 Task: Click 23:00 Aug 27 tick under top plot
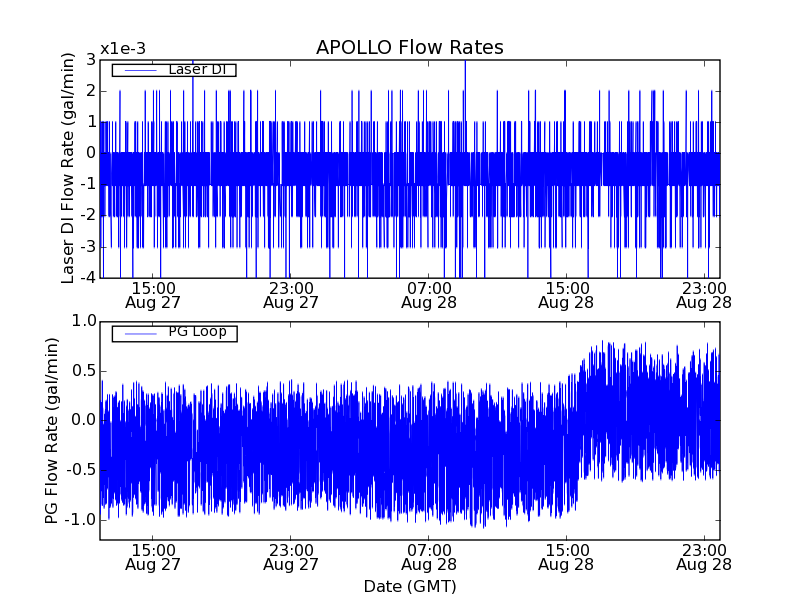tap(291, 294)
